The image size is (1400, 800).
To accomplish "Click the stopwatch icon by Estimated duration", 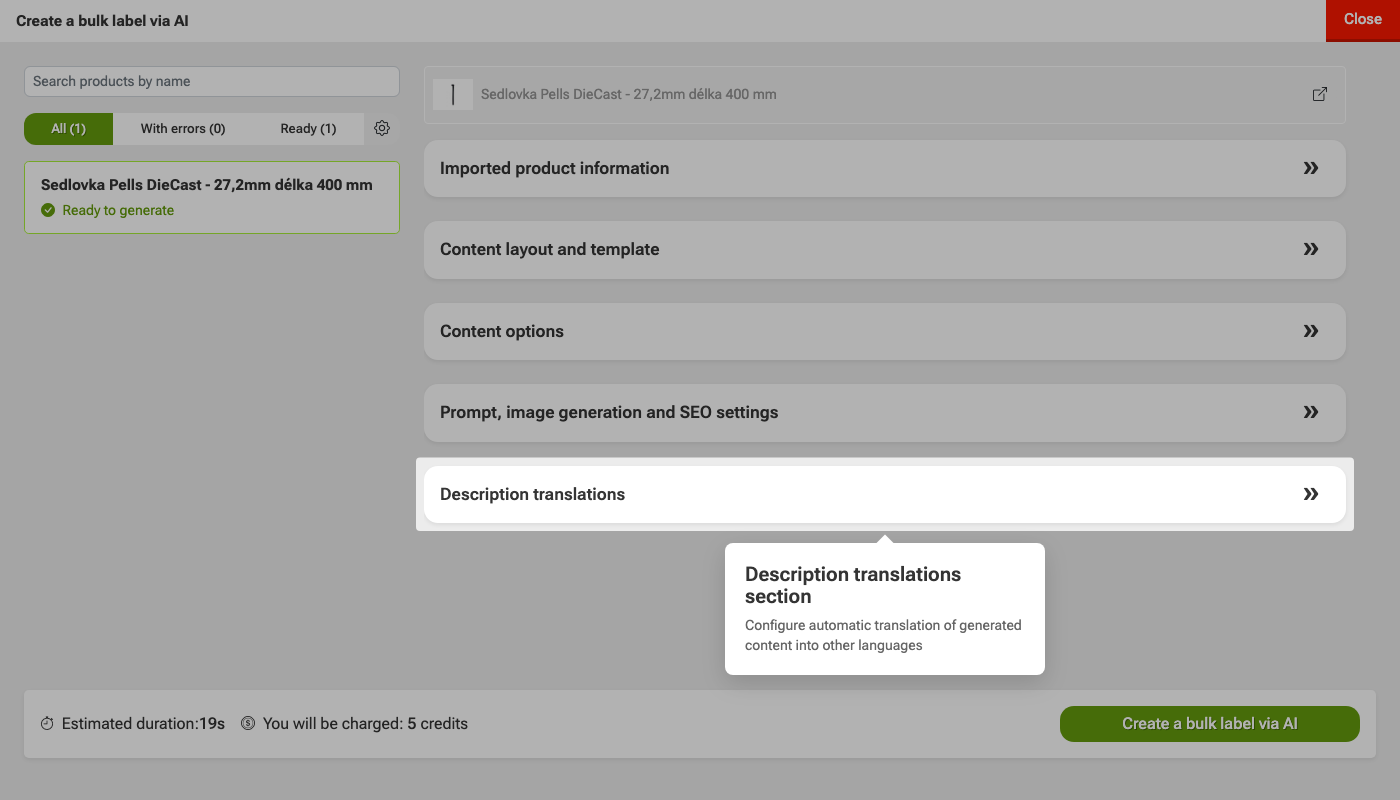I will click(x=47, y=723).
